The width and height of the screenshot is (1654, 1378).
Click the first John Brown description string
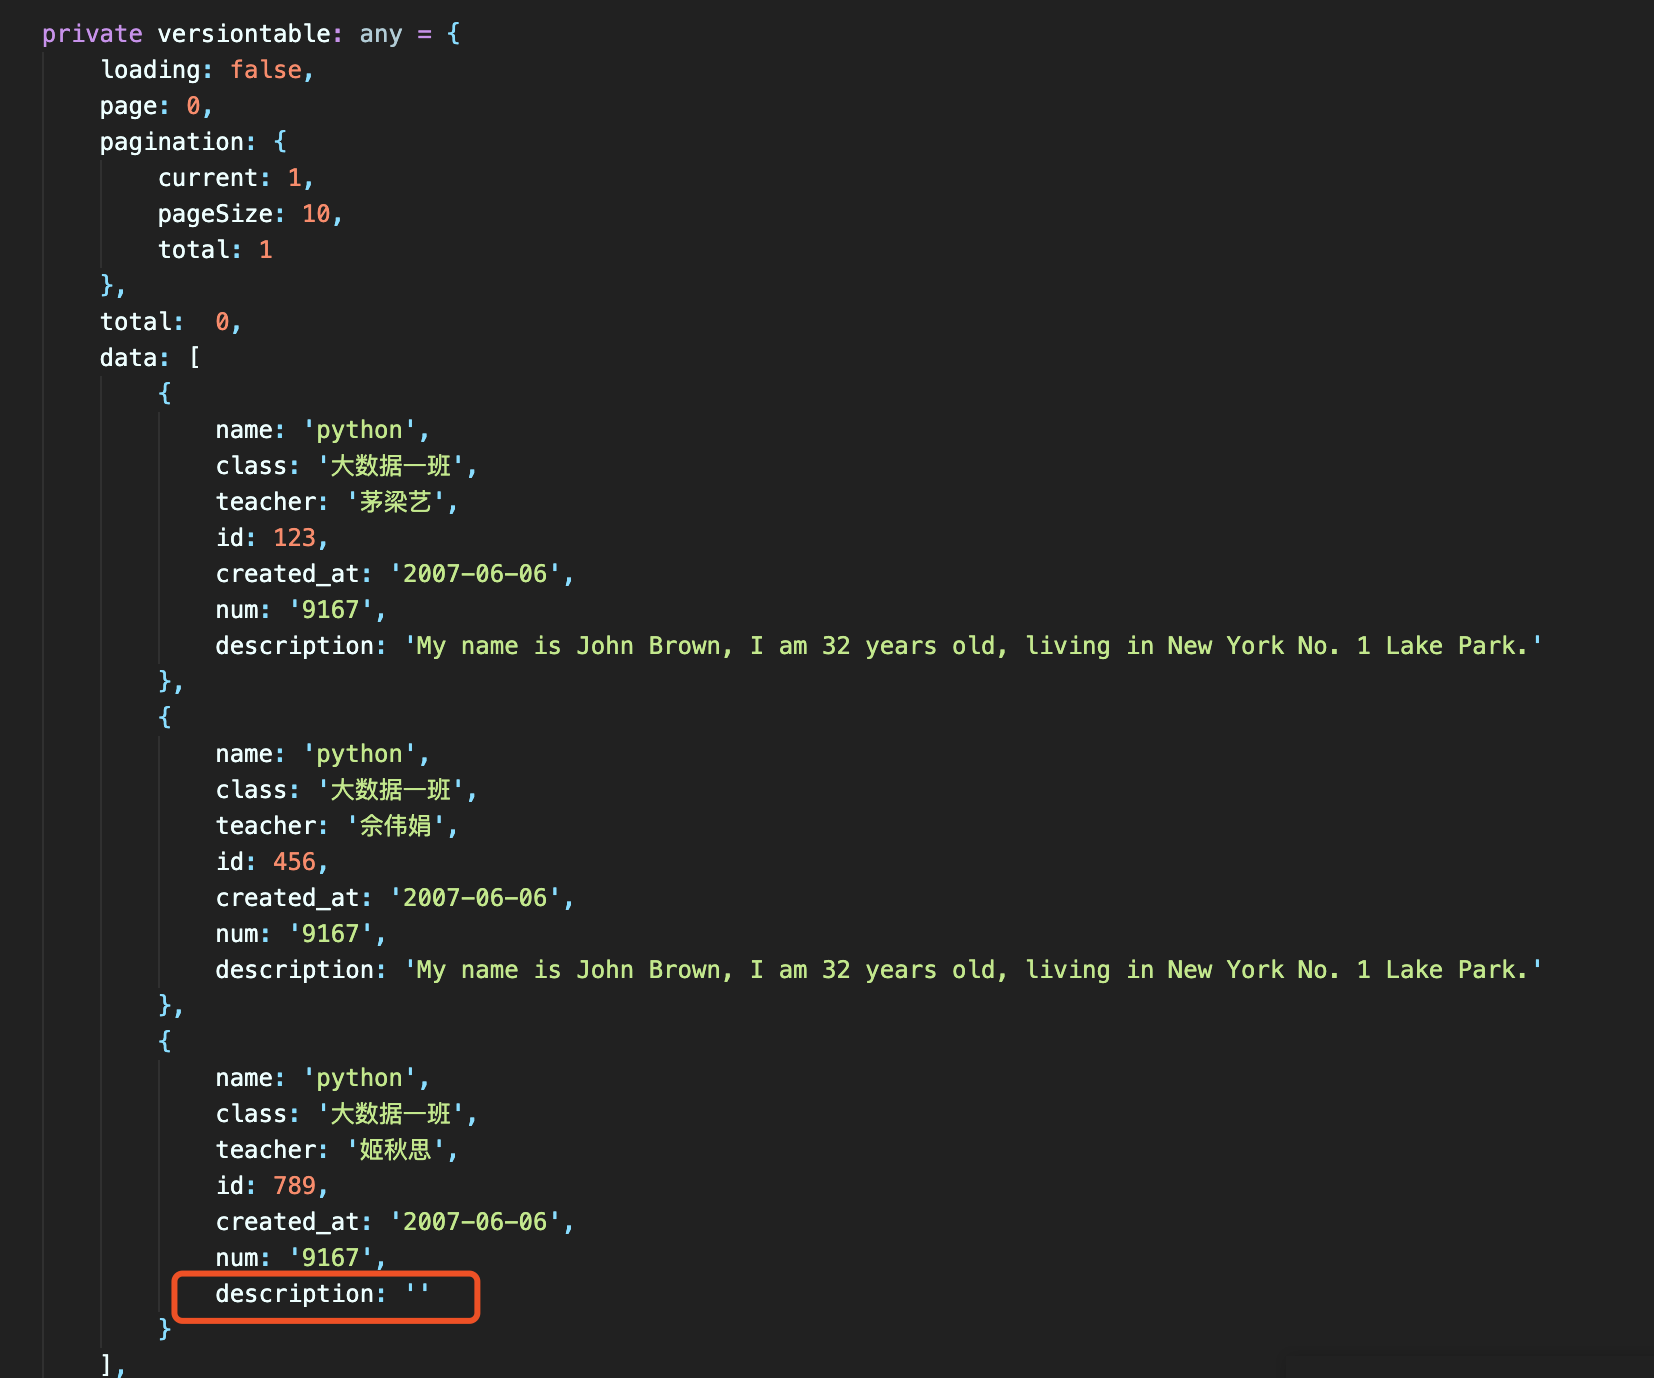pos(970,645)
